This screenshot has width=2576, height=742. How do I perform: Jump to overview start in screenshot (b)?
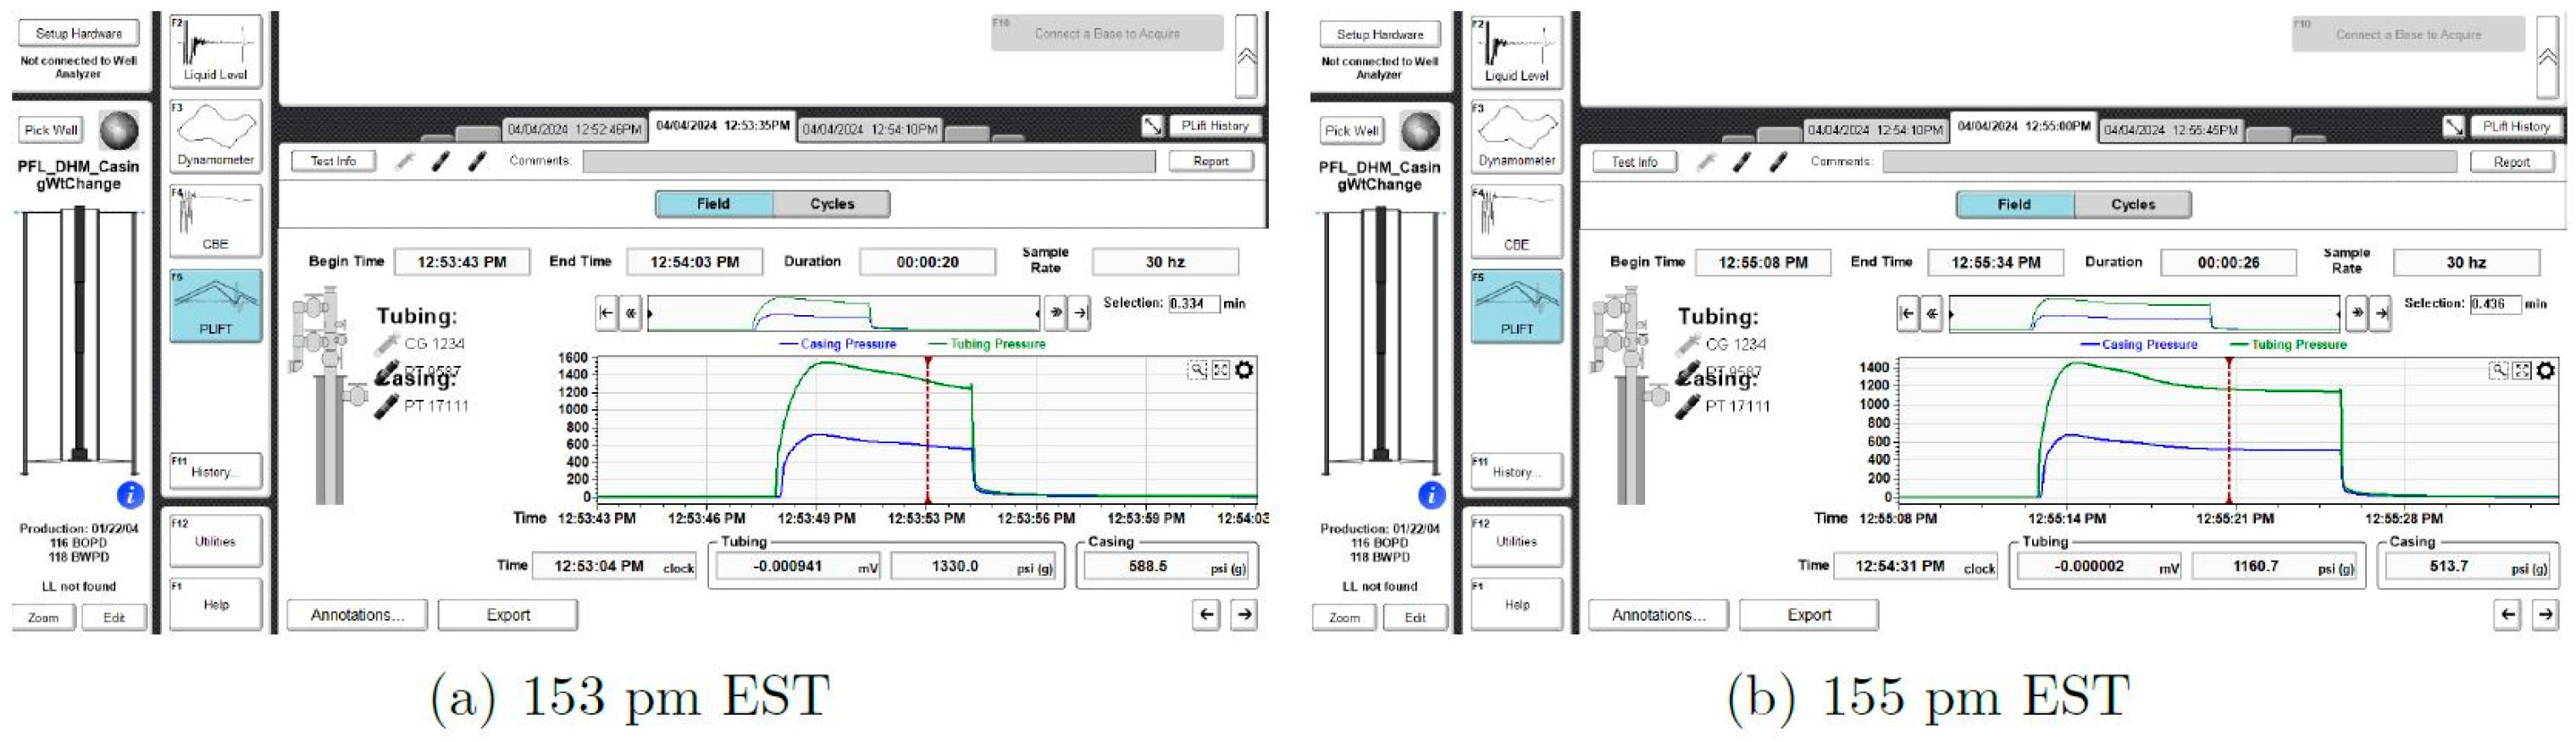[1907, 314]
